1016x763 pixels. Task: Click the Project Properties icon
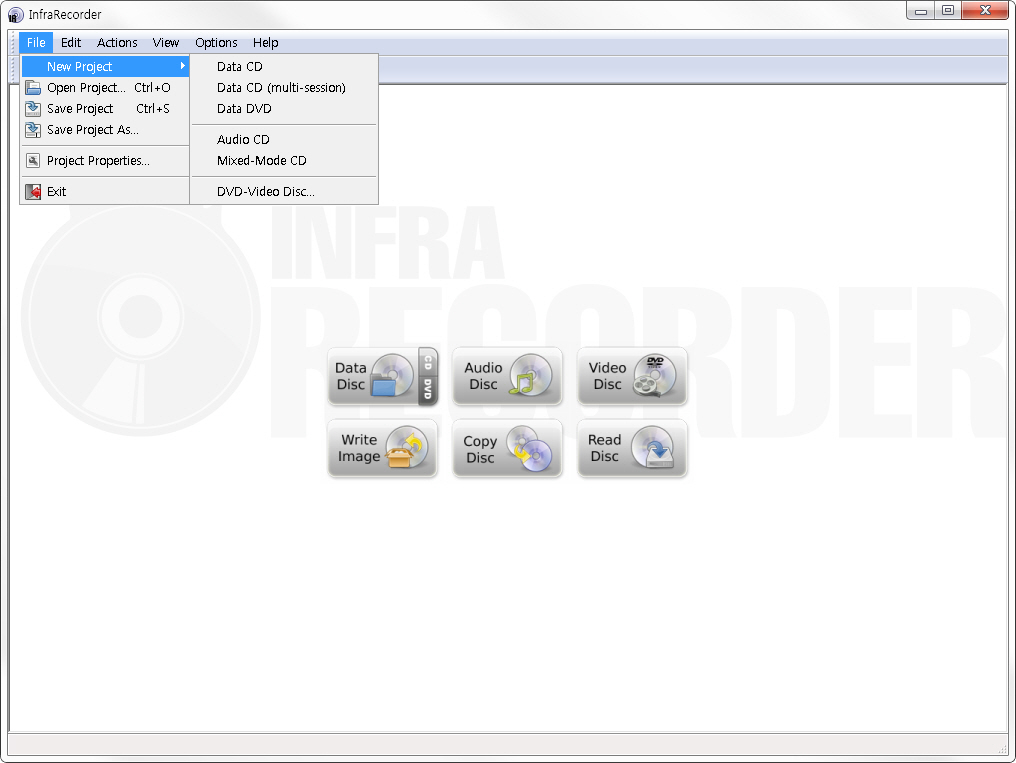tap(33, 161)
